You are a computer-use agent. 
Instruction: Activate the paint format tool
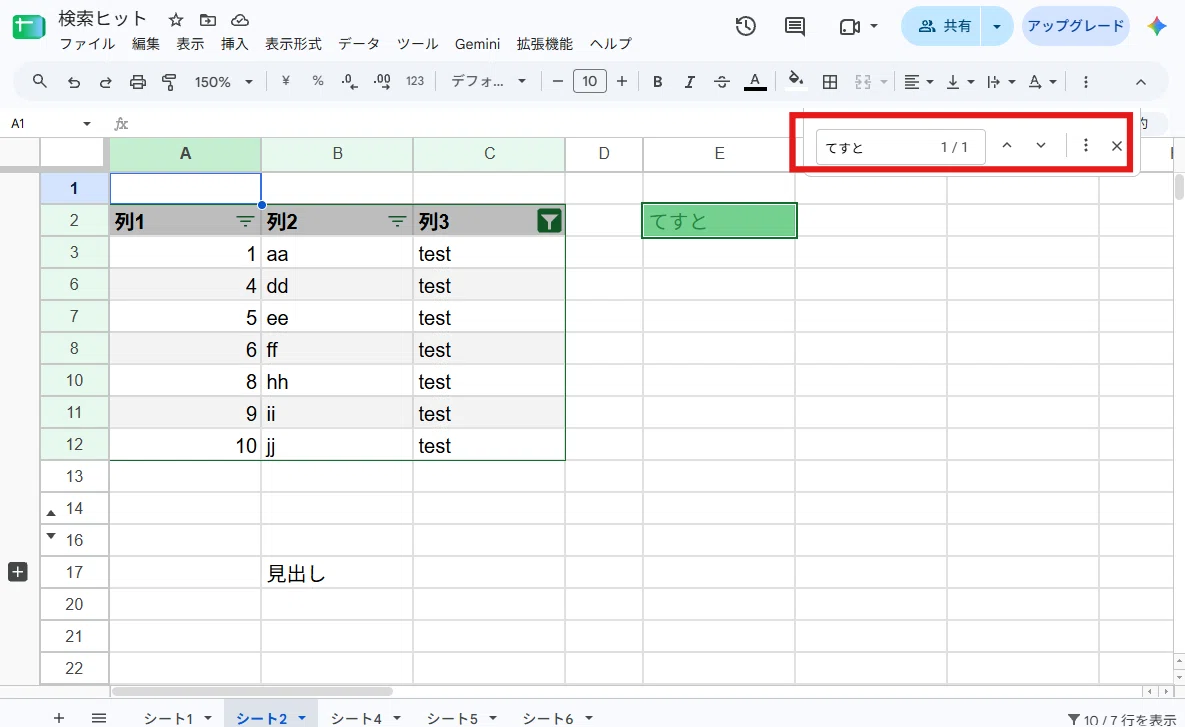169,82
